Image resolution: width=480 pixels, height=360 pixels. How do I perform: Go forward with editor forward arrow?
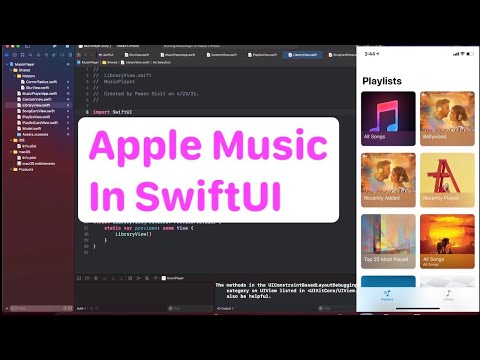pos(91,55)
